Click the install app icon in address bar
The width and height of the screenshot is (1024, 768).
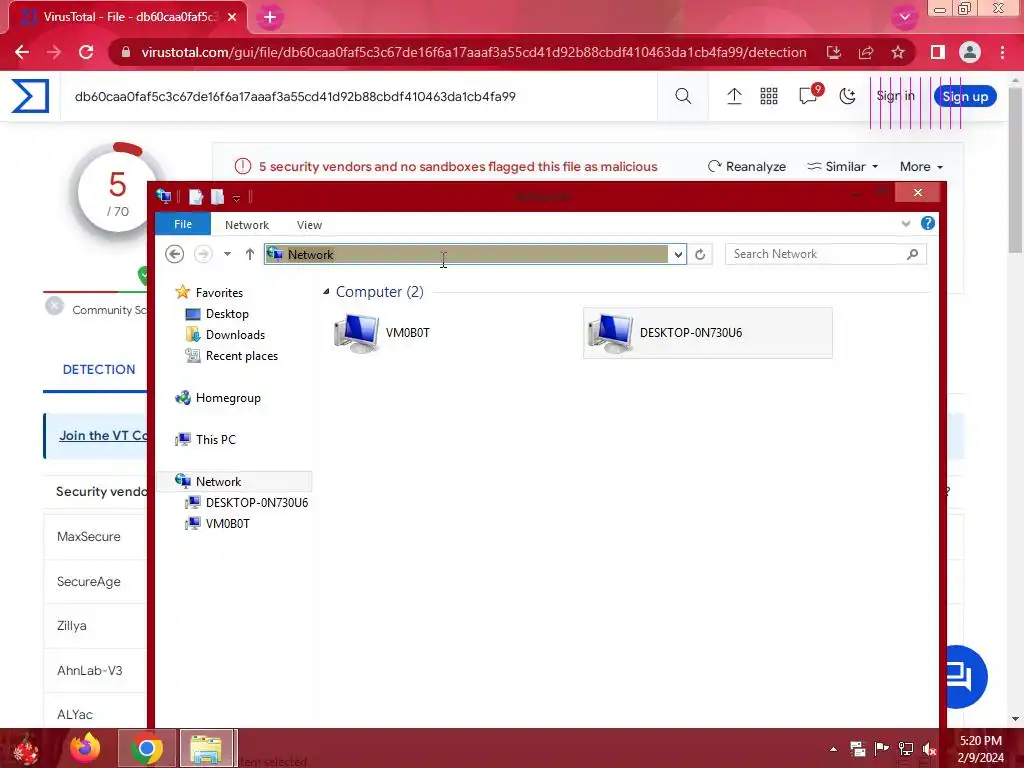coord(833,52)
